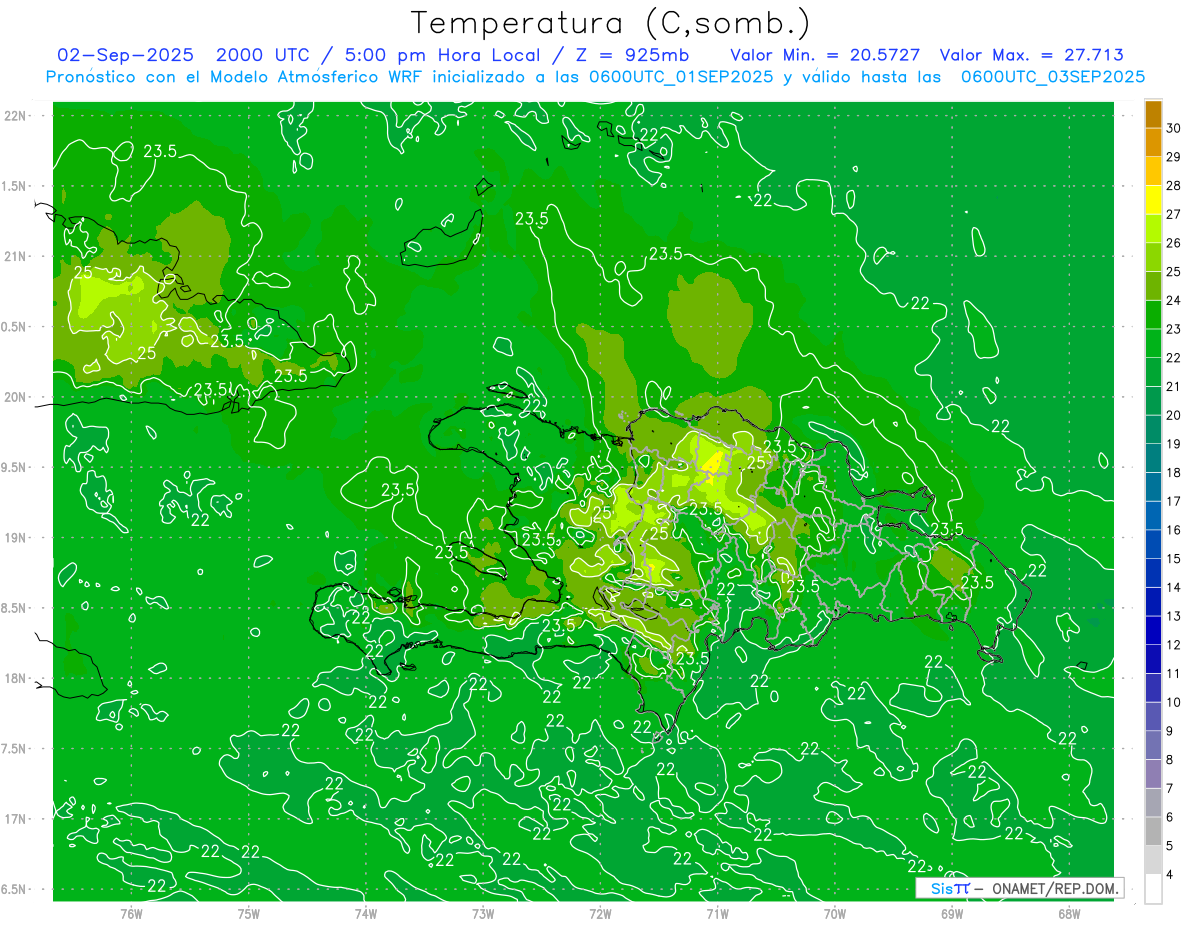Click the "SisTT - ONAMET/REP.DOM." credit box
The height and width of the screenshot is (927, 1200).
pyautogui.click(x=1021, y=888)
